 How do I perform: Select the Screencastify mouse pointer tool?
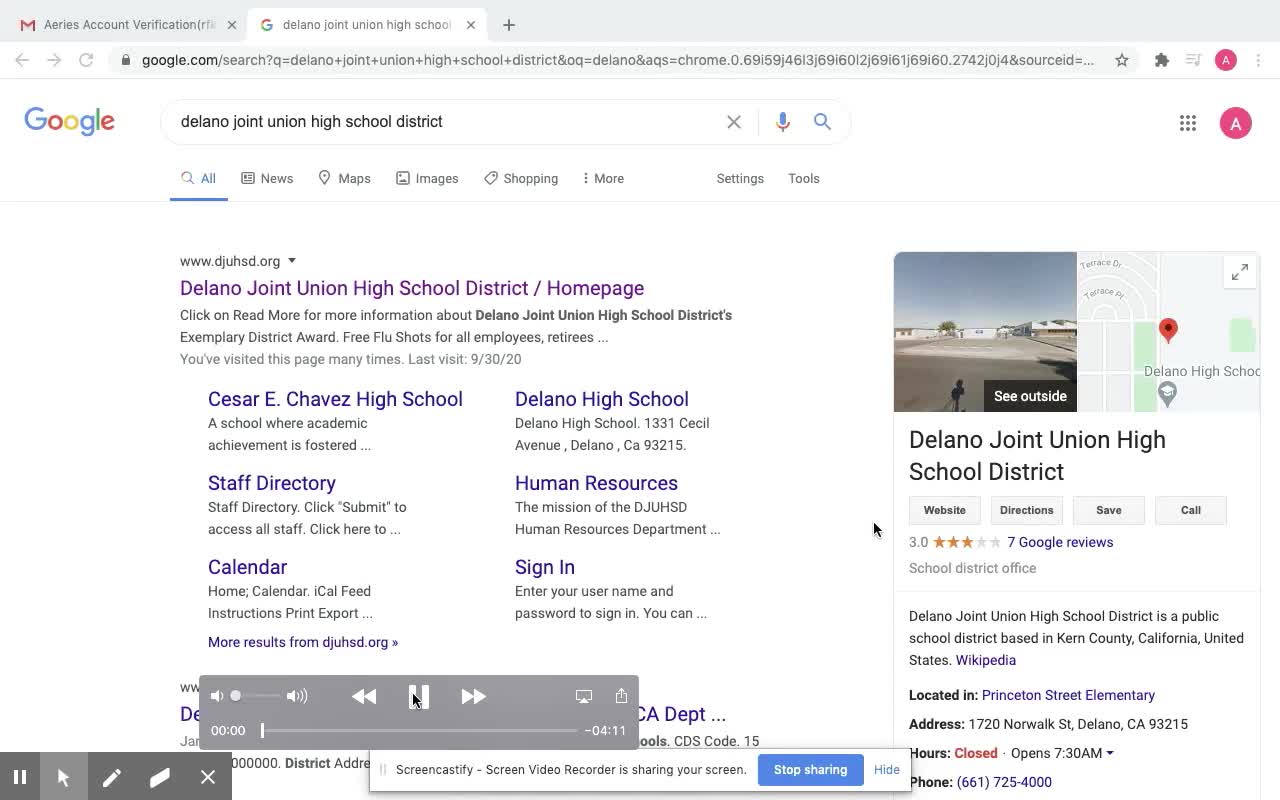(63, 777)
